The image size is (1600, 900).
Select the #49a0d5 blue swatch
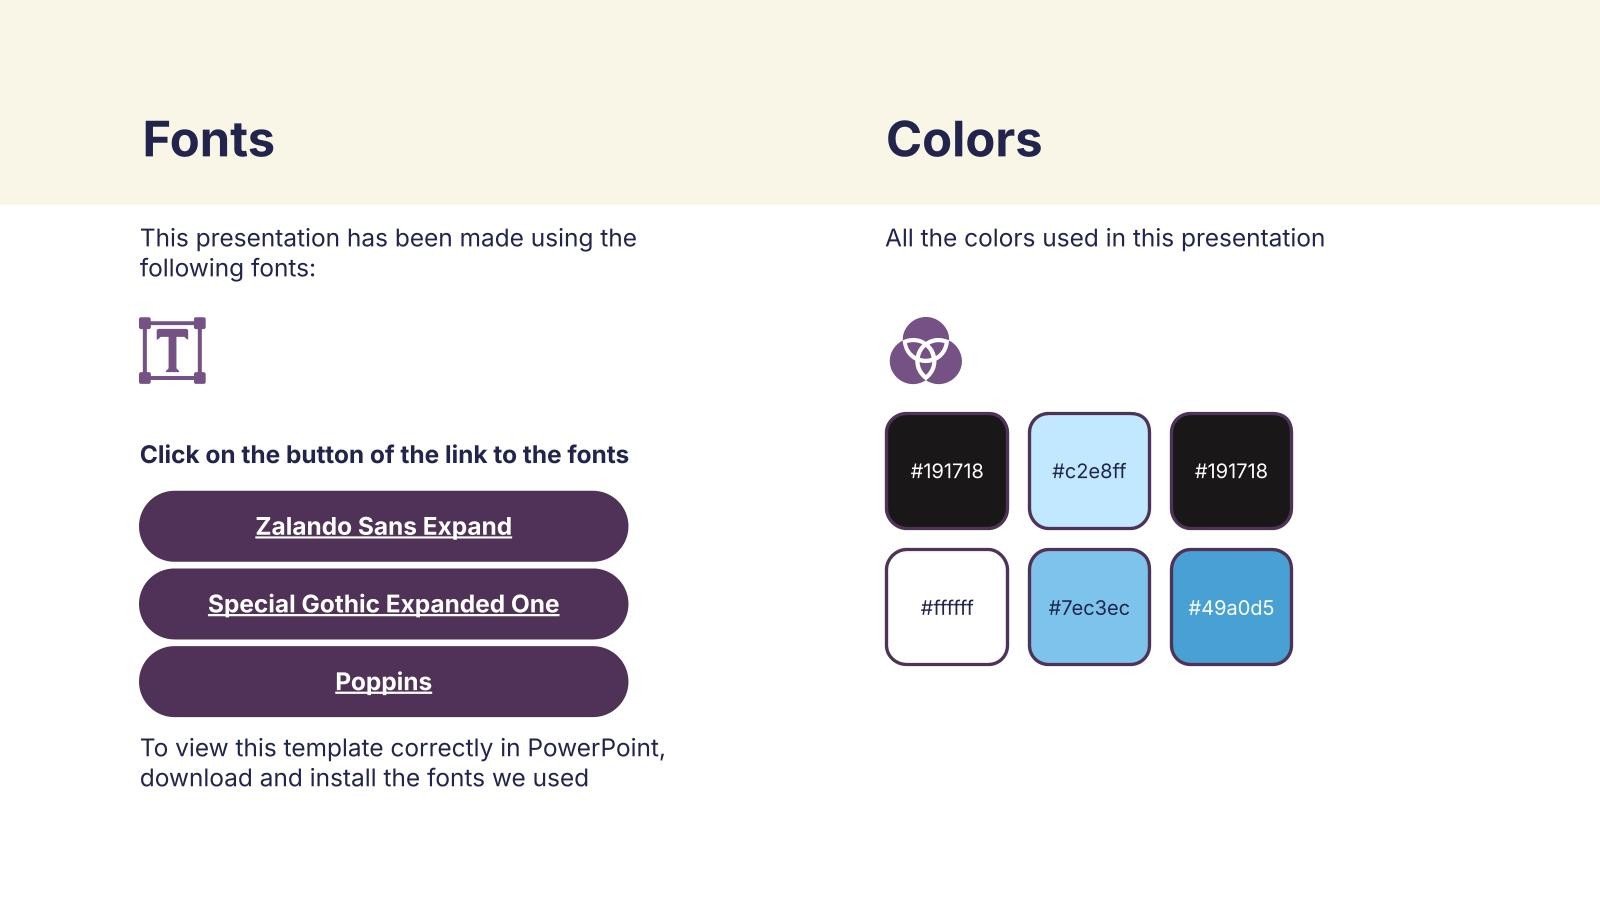coord(1231,607)
